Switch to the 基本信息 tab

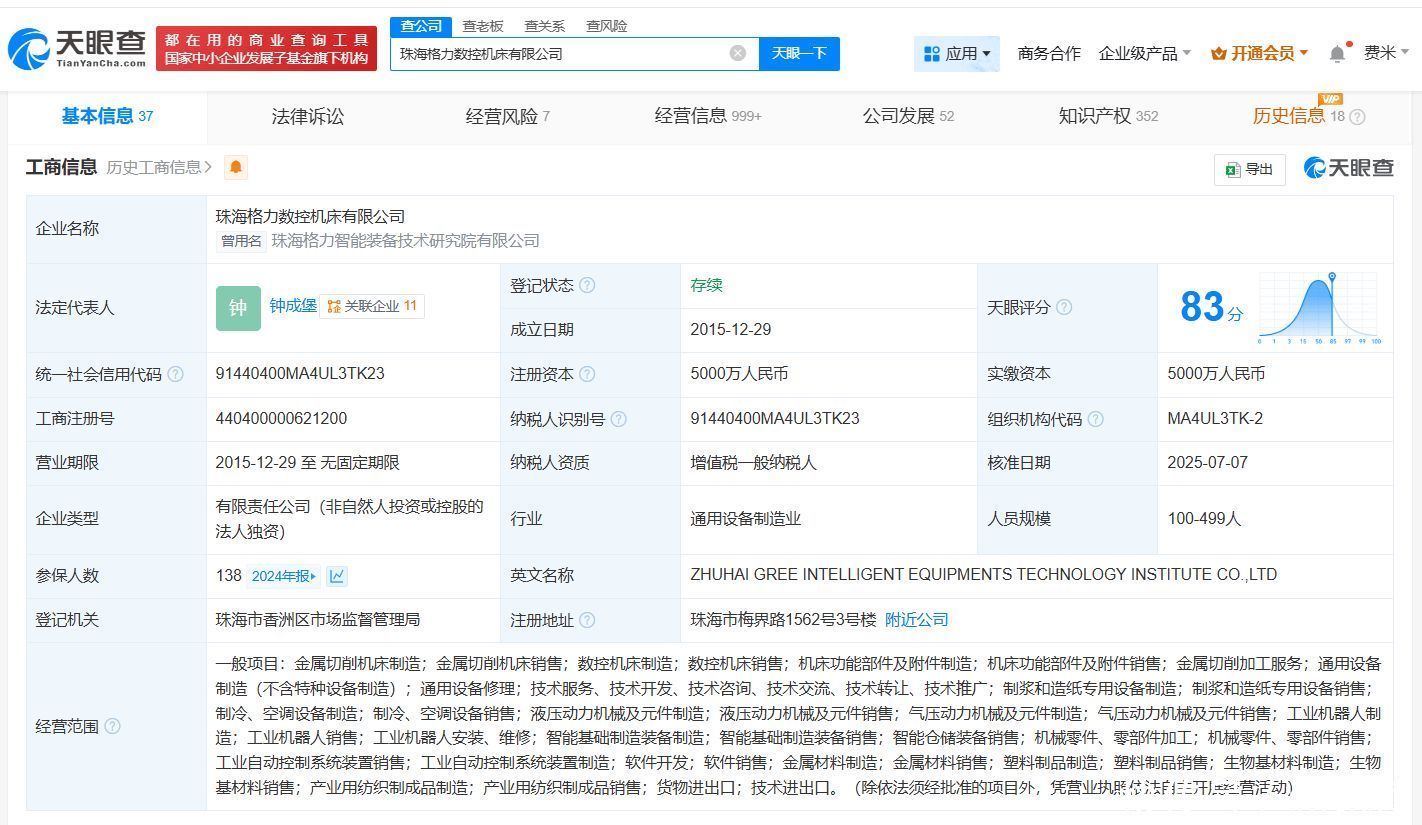108,116
